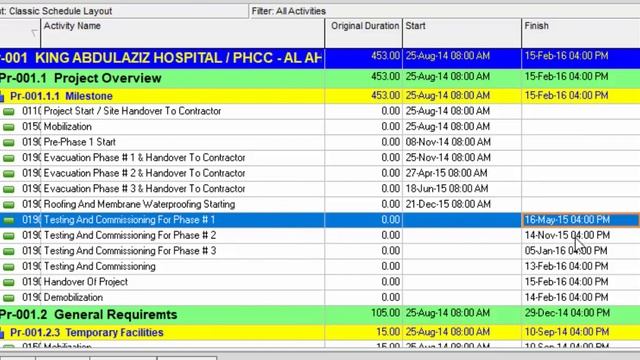Click icon of Testing And Commissioning Phase # 3

click(9, 251)
